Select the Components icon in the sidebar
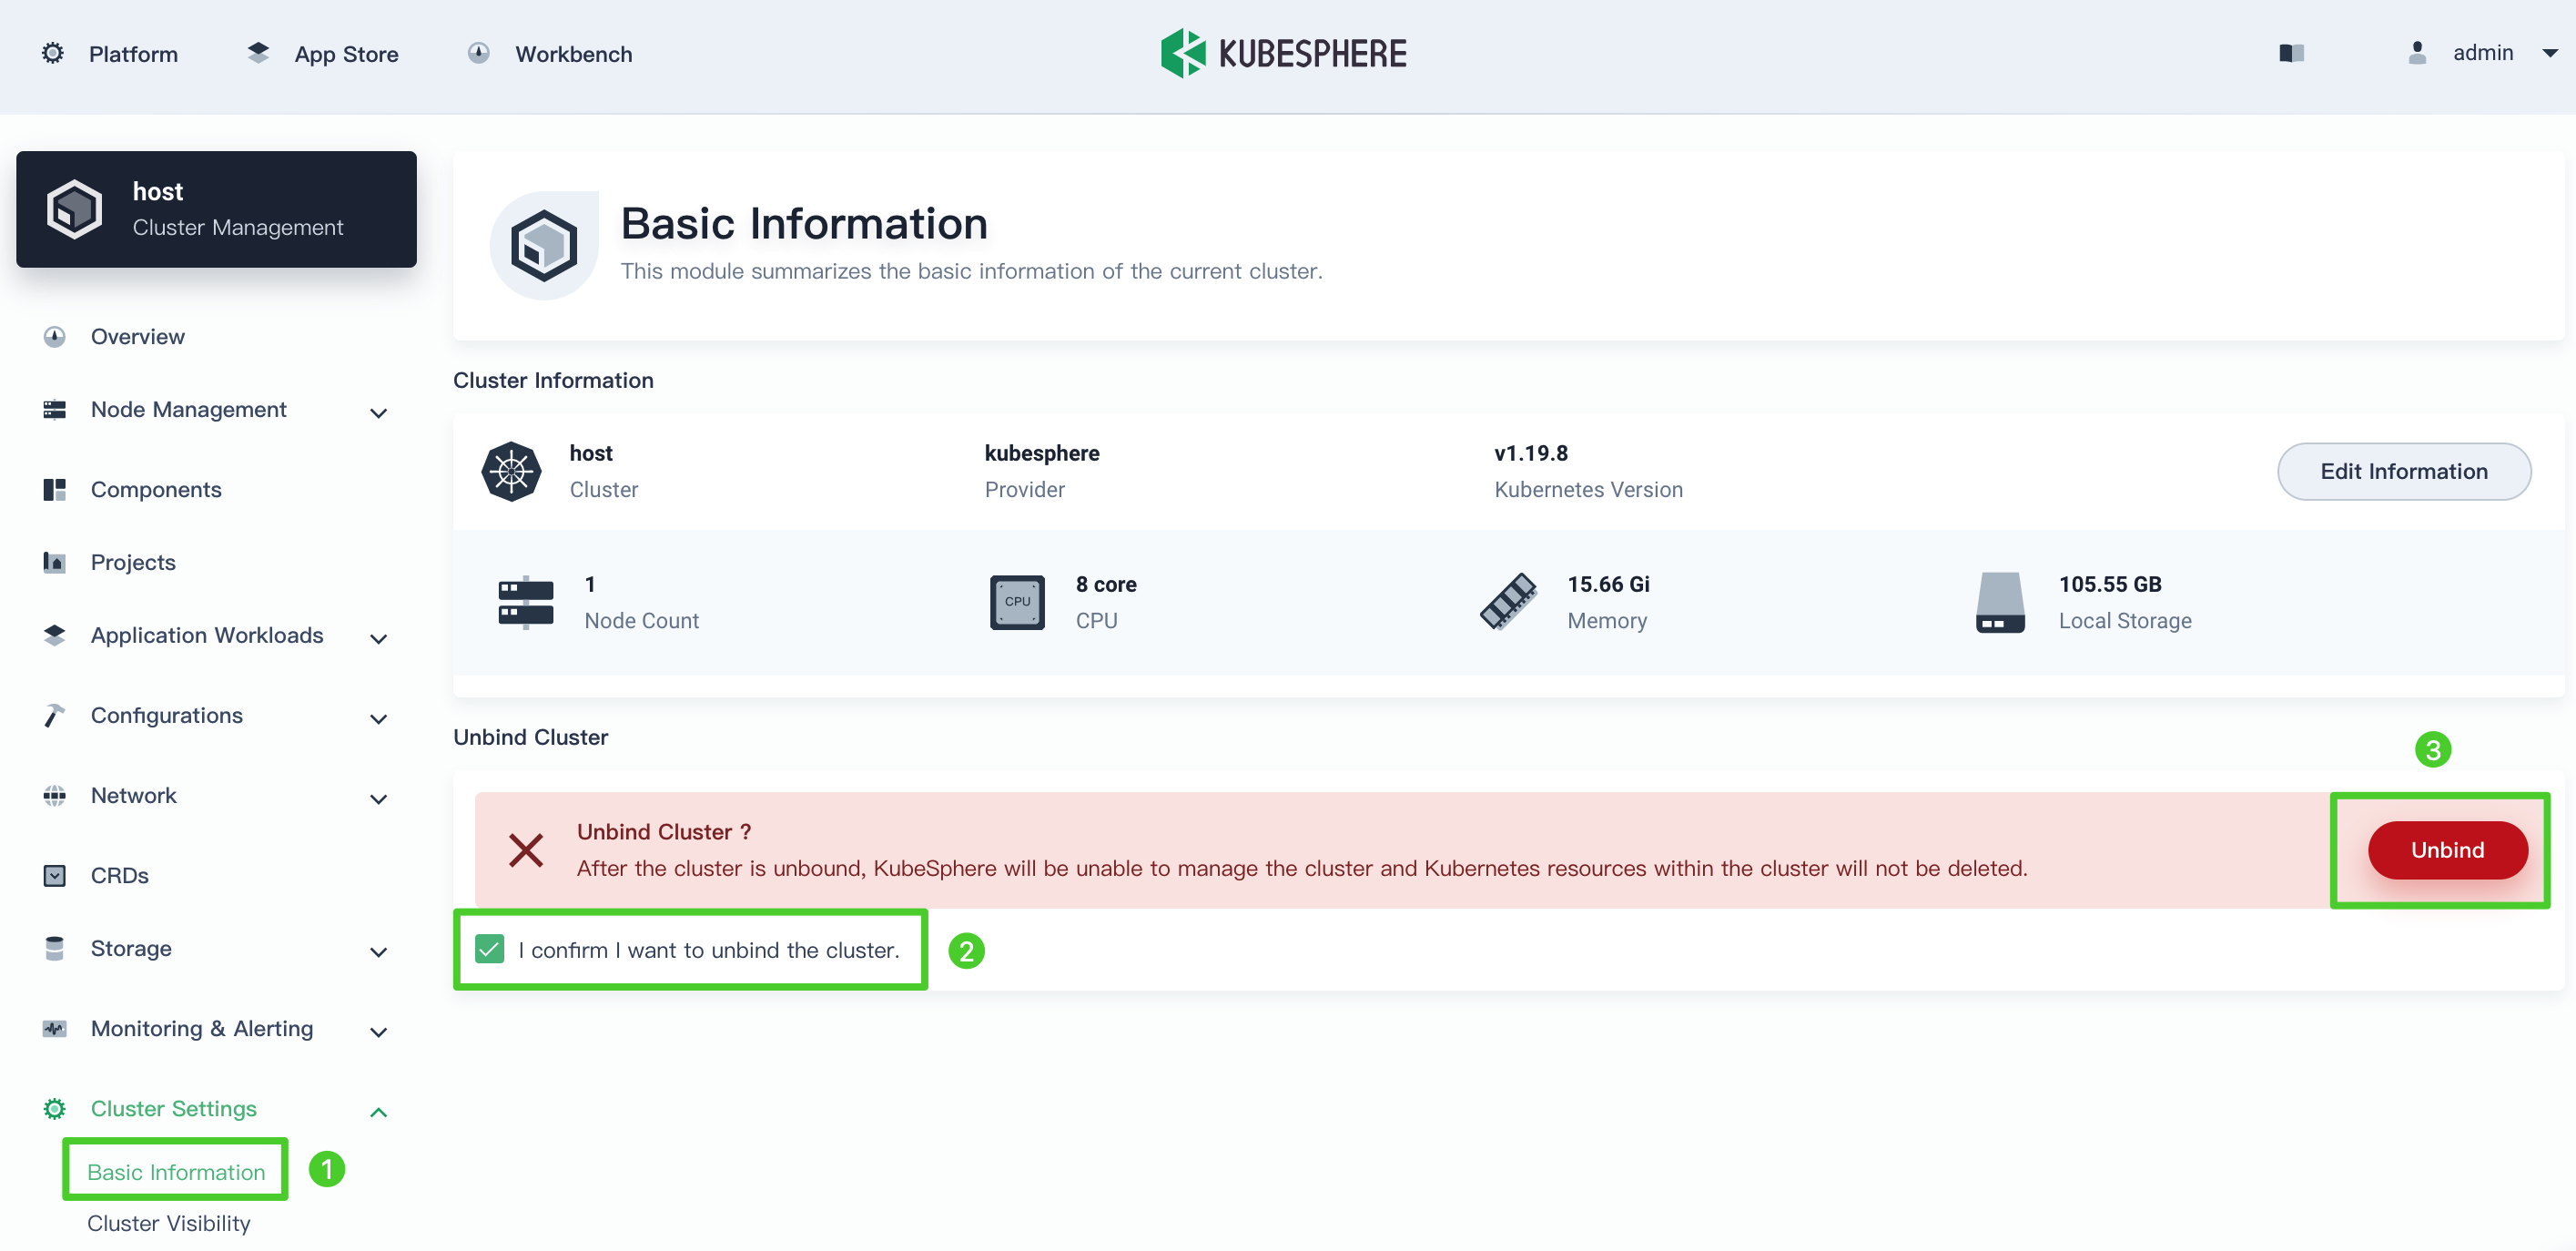Image resolution: width=2576 pixels, height=1251 pixels. tap(54, 489)
